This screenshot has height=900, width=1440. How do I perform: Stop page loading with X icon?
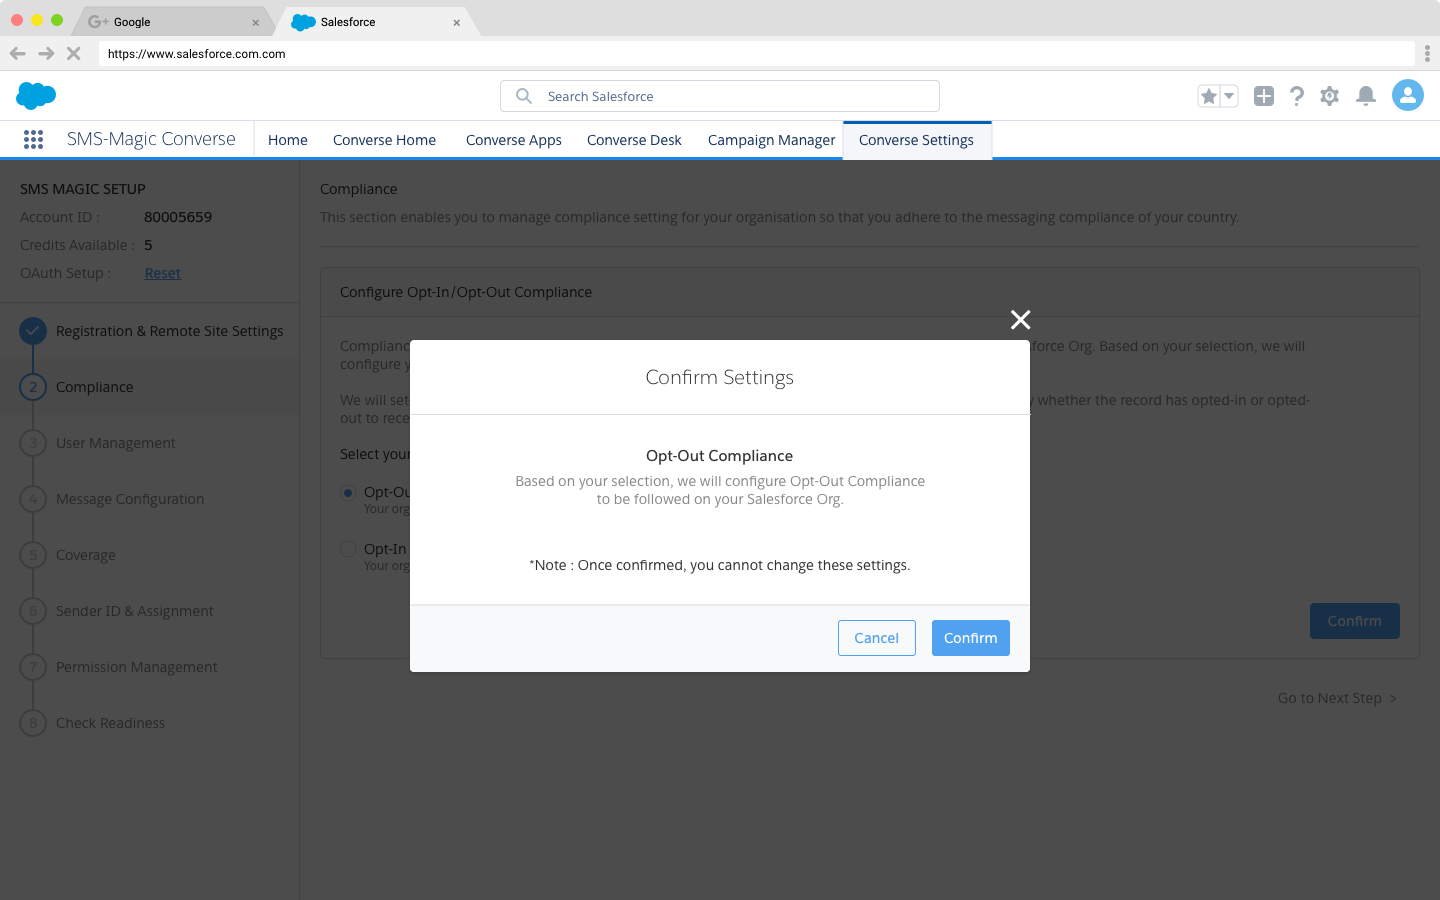[x=73, y=54]
